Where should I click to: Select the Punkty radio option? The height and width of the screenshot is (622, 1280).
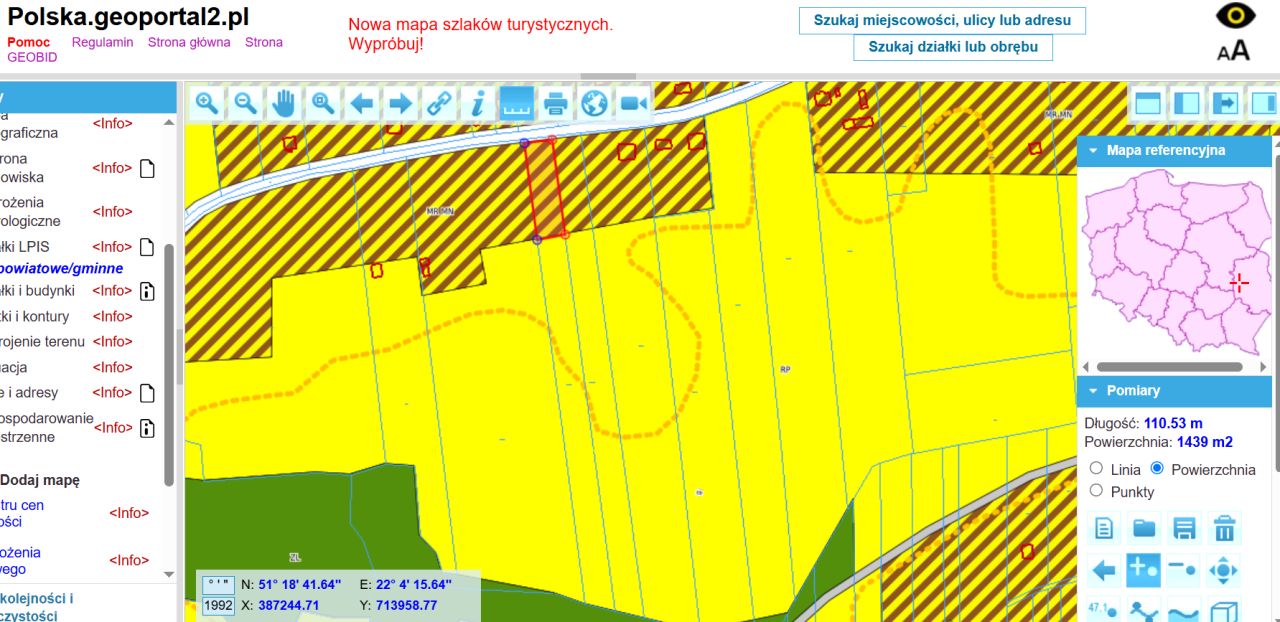[x=1096, y=490]
